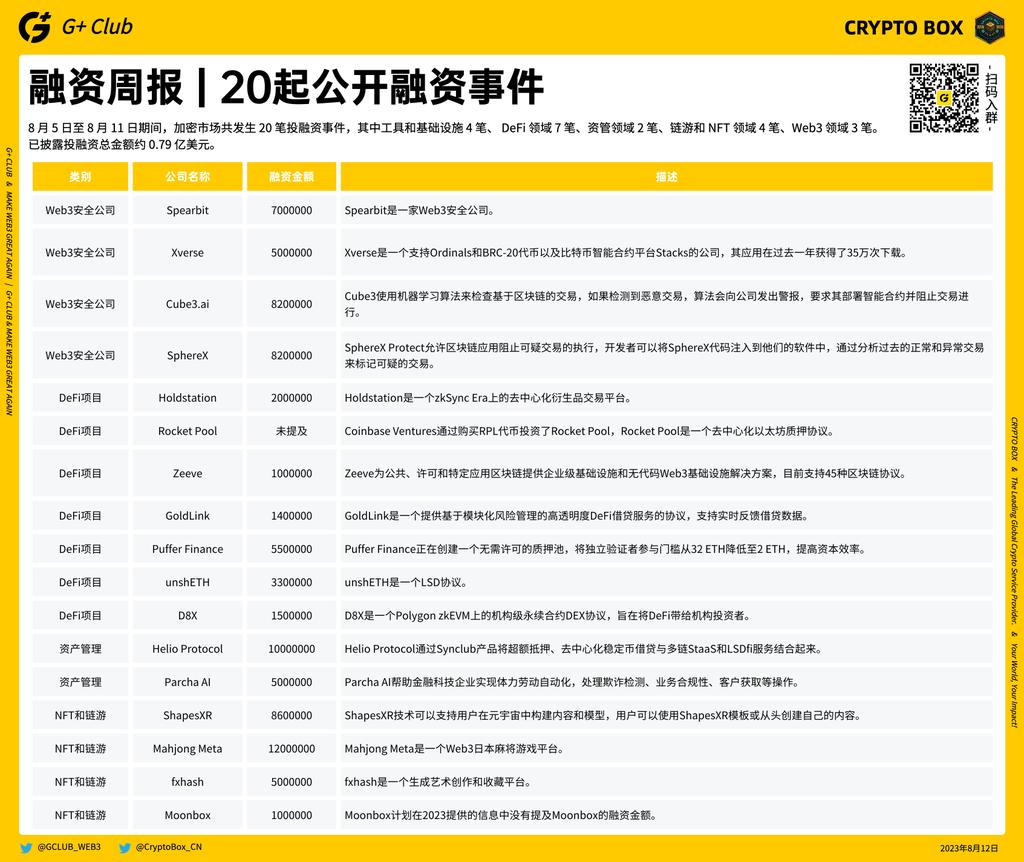Image resolution: width=1024 pixels, height=862 pixels.
Task: Click the fxhash company name cell
Action: 187,782
